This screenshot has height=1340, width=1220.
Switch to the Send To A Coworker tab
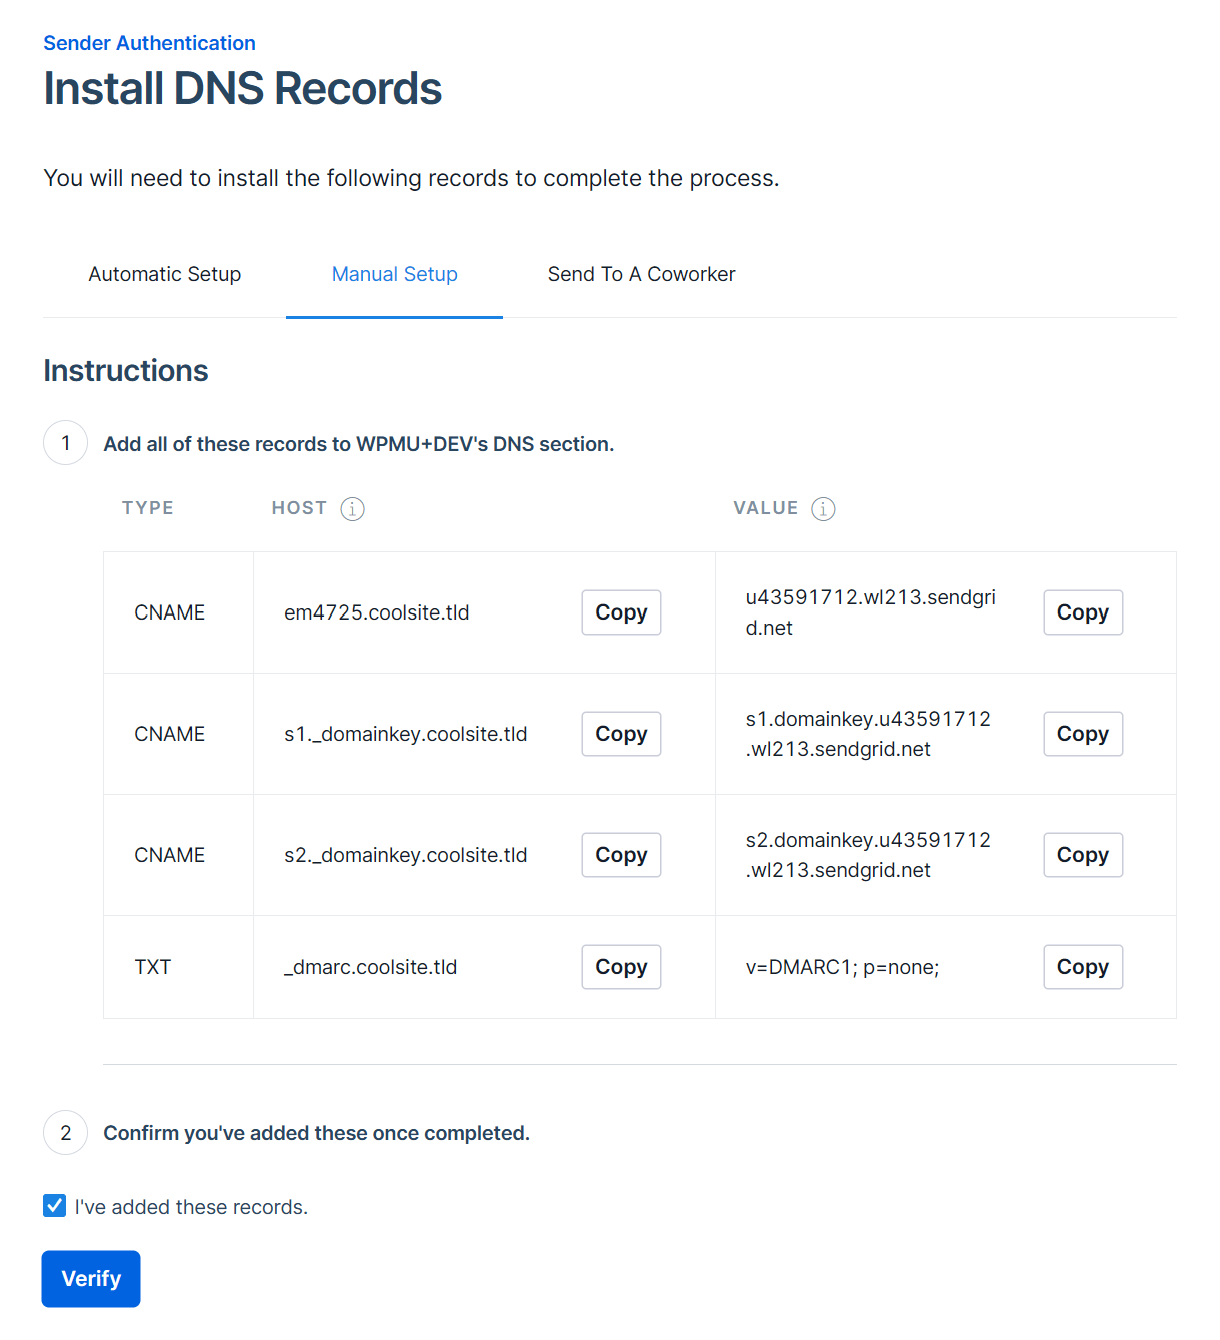tap(641, 274)
